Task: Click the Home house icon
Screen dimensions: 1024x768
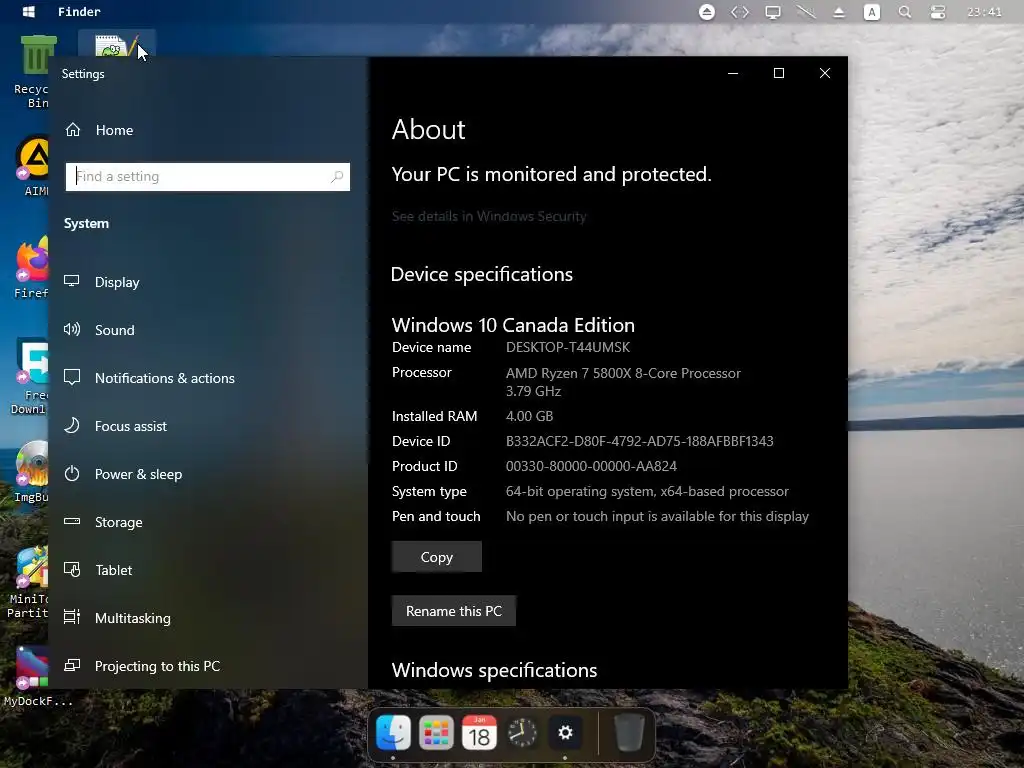Action: pos(72,129)
